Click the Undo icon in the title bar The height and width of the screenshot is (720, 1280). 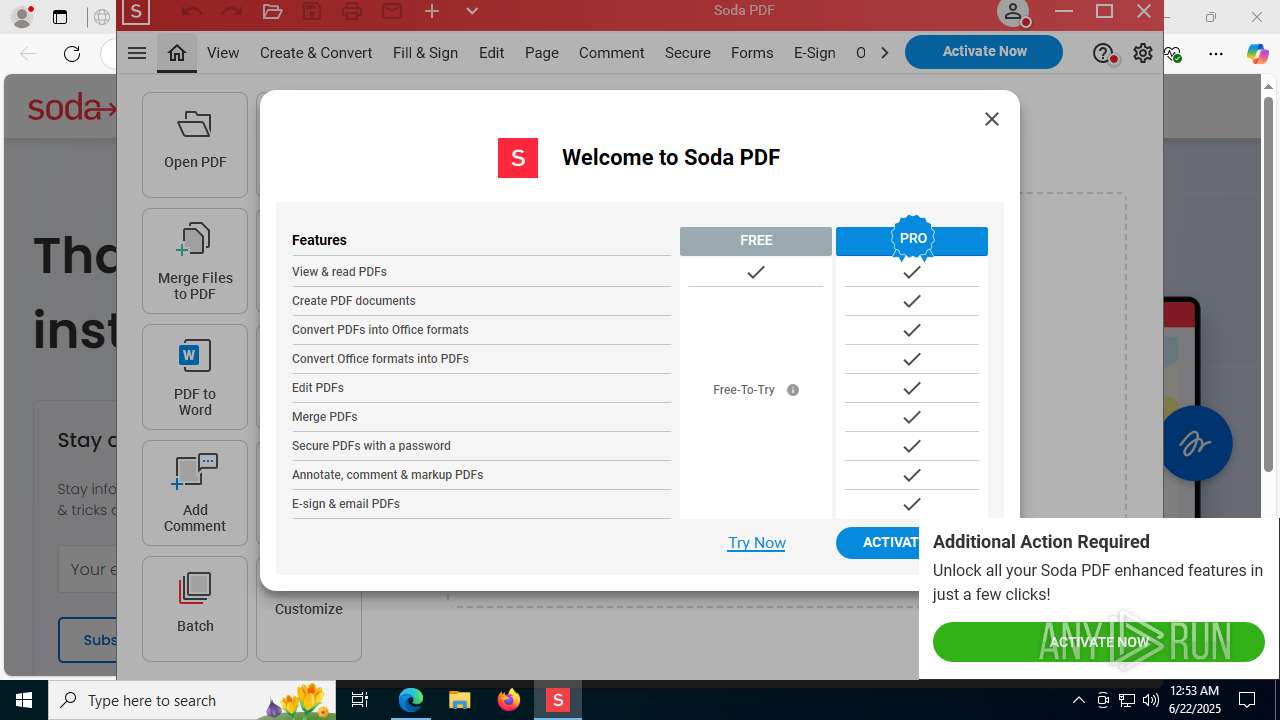(x=192, y=12)
